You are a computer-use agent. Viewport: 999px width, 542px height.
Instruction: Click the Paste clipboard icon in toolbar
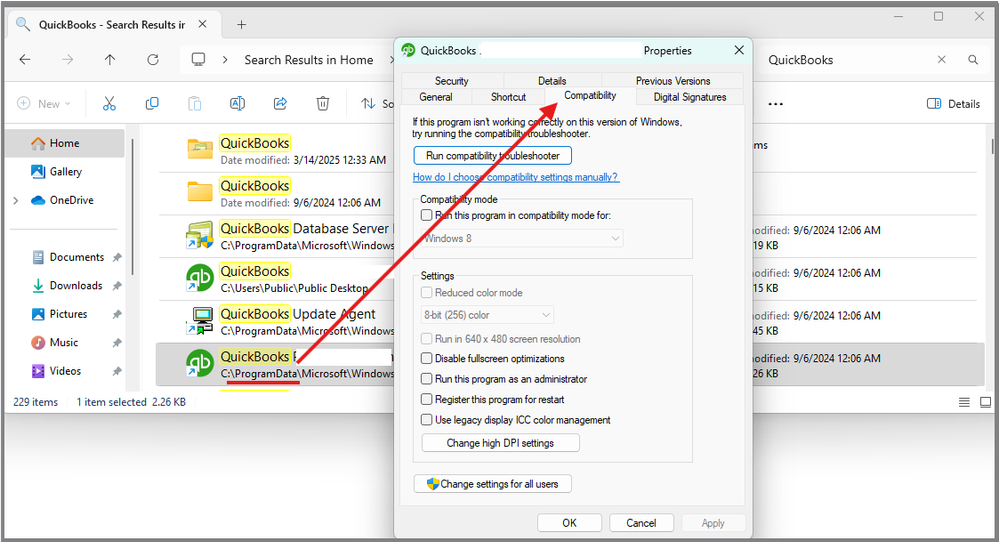pyautogui.click(x=194, y=103)
